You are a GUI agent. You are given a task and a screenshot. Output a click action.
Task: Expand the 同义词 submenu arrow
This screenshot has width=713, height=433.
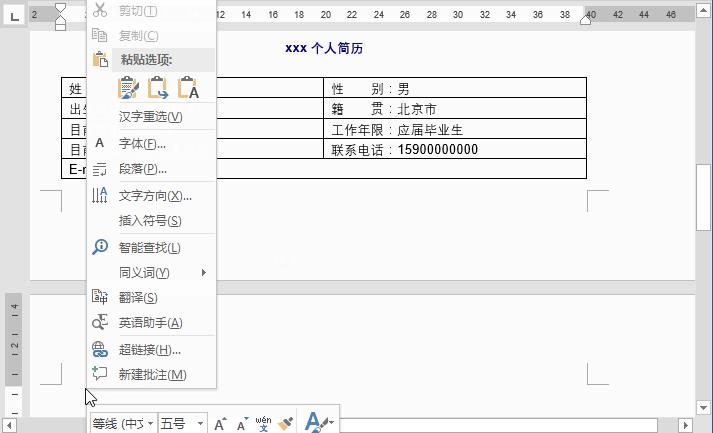pos(204,272)
